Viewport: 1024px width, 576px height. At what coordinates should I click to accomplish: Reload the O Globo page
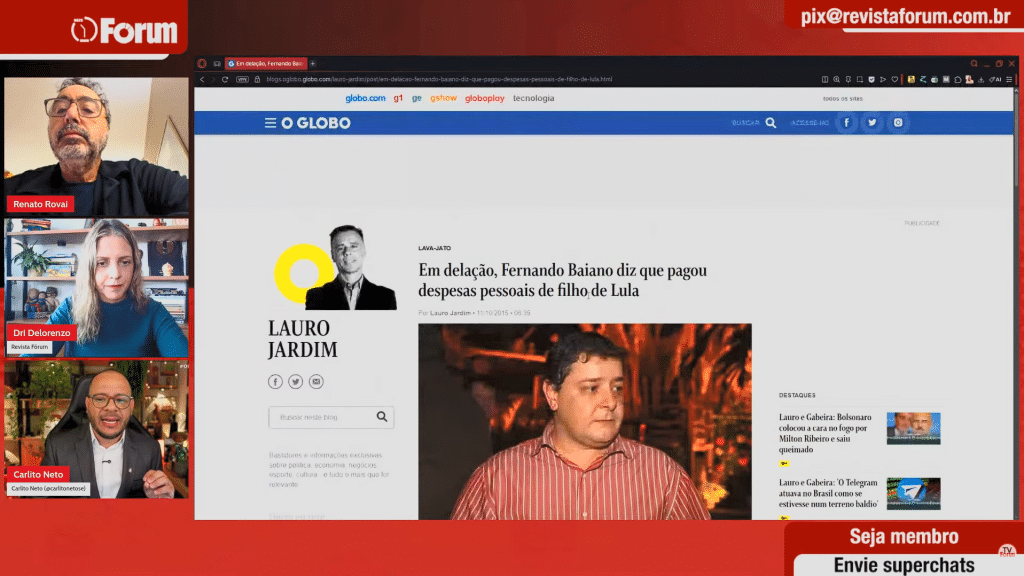225,79
